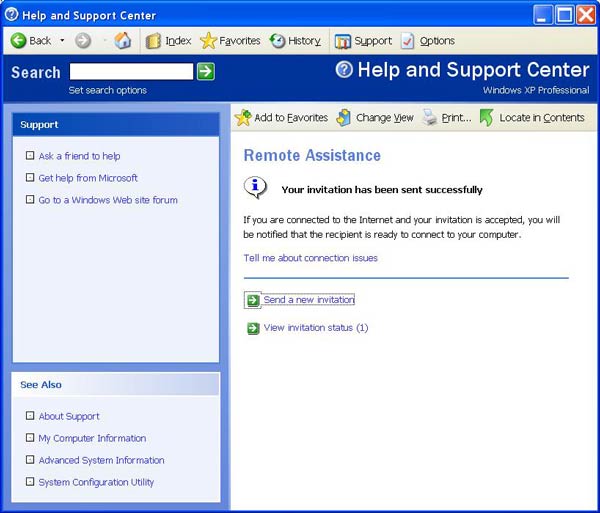Click the green Back arrow icon
600x513 pixels.
18,41
